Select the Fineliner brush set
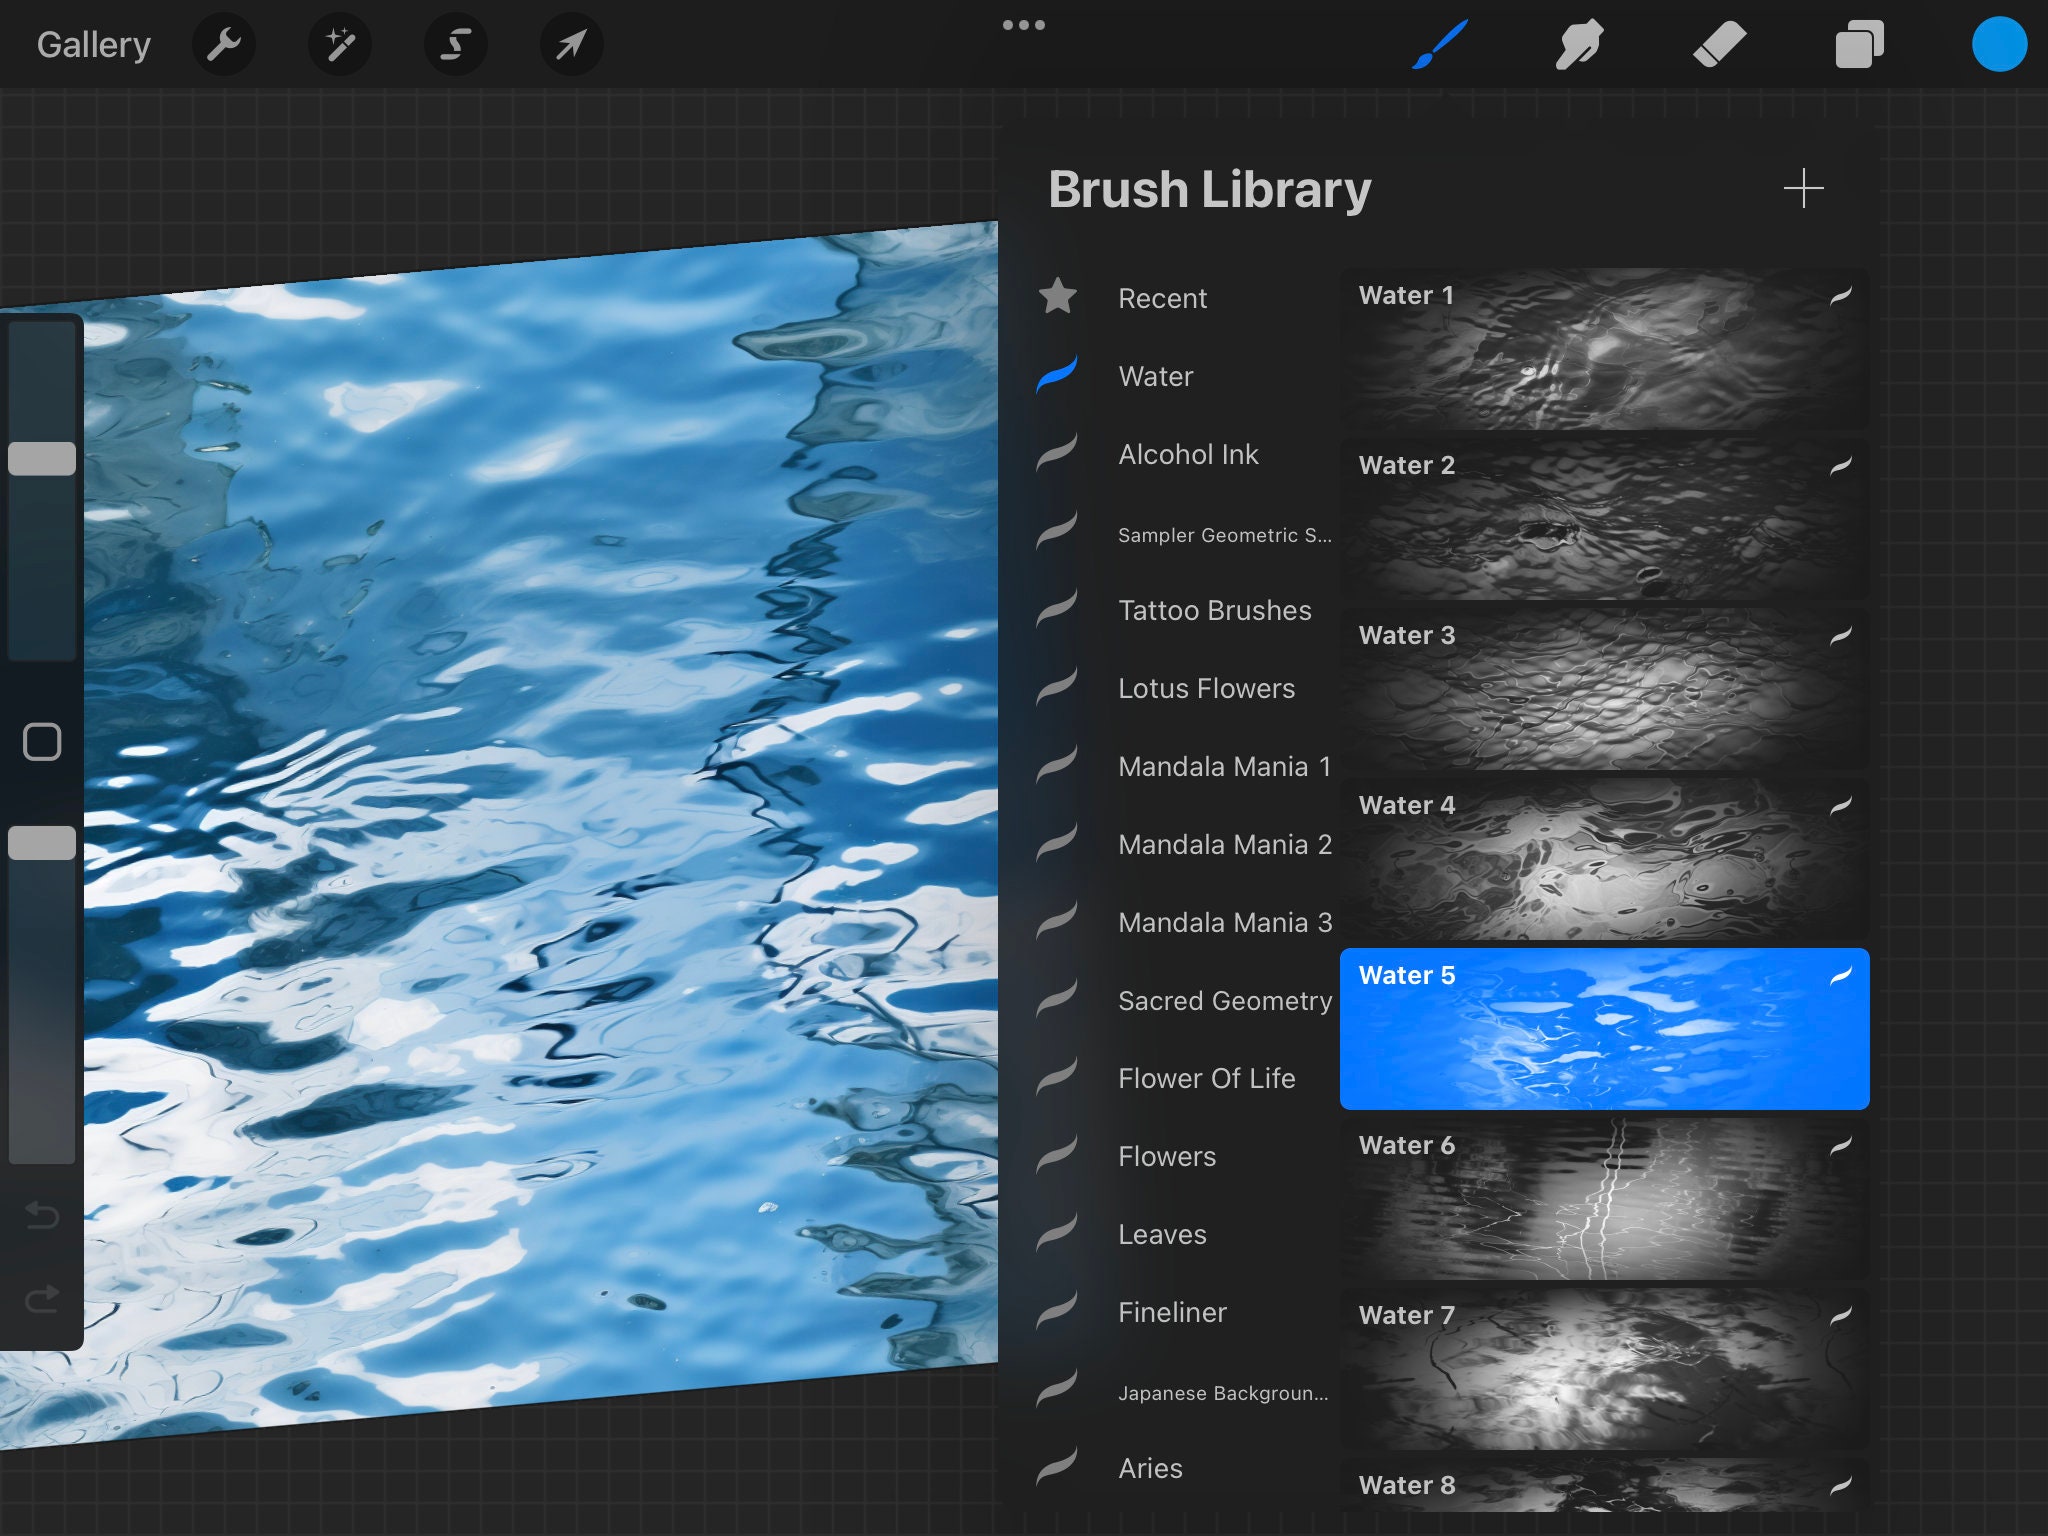 coord(1172,1312)
